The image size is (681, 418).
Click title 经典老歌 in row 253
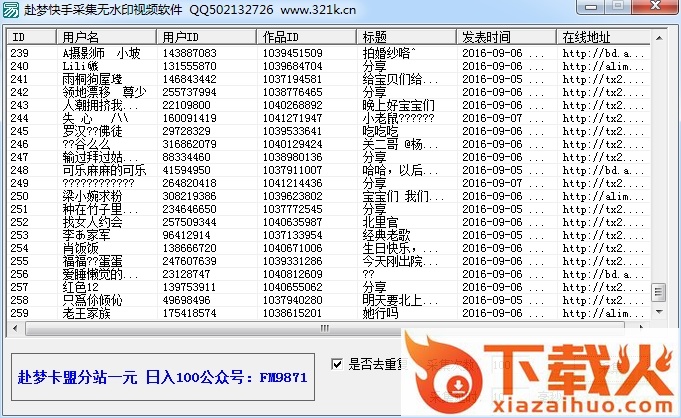click(386, 236)
